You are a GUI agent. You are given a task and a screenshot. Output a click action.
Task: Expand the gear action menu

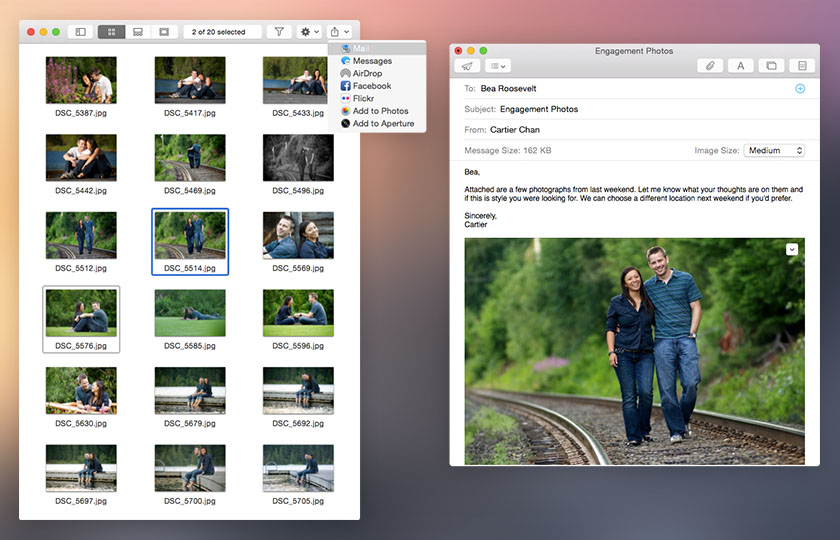[x=309, y=32]
